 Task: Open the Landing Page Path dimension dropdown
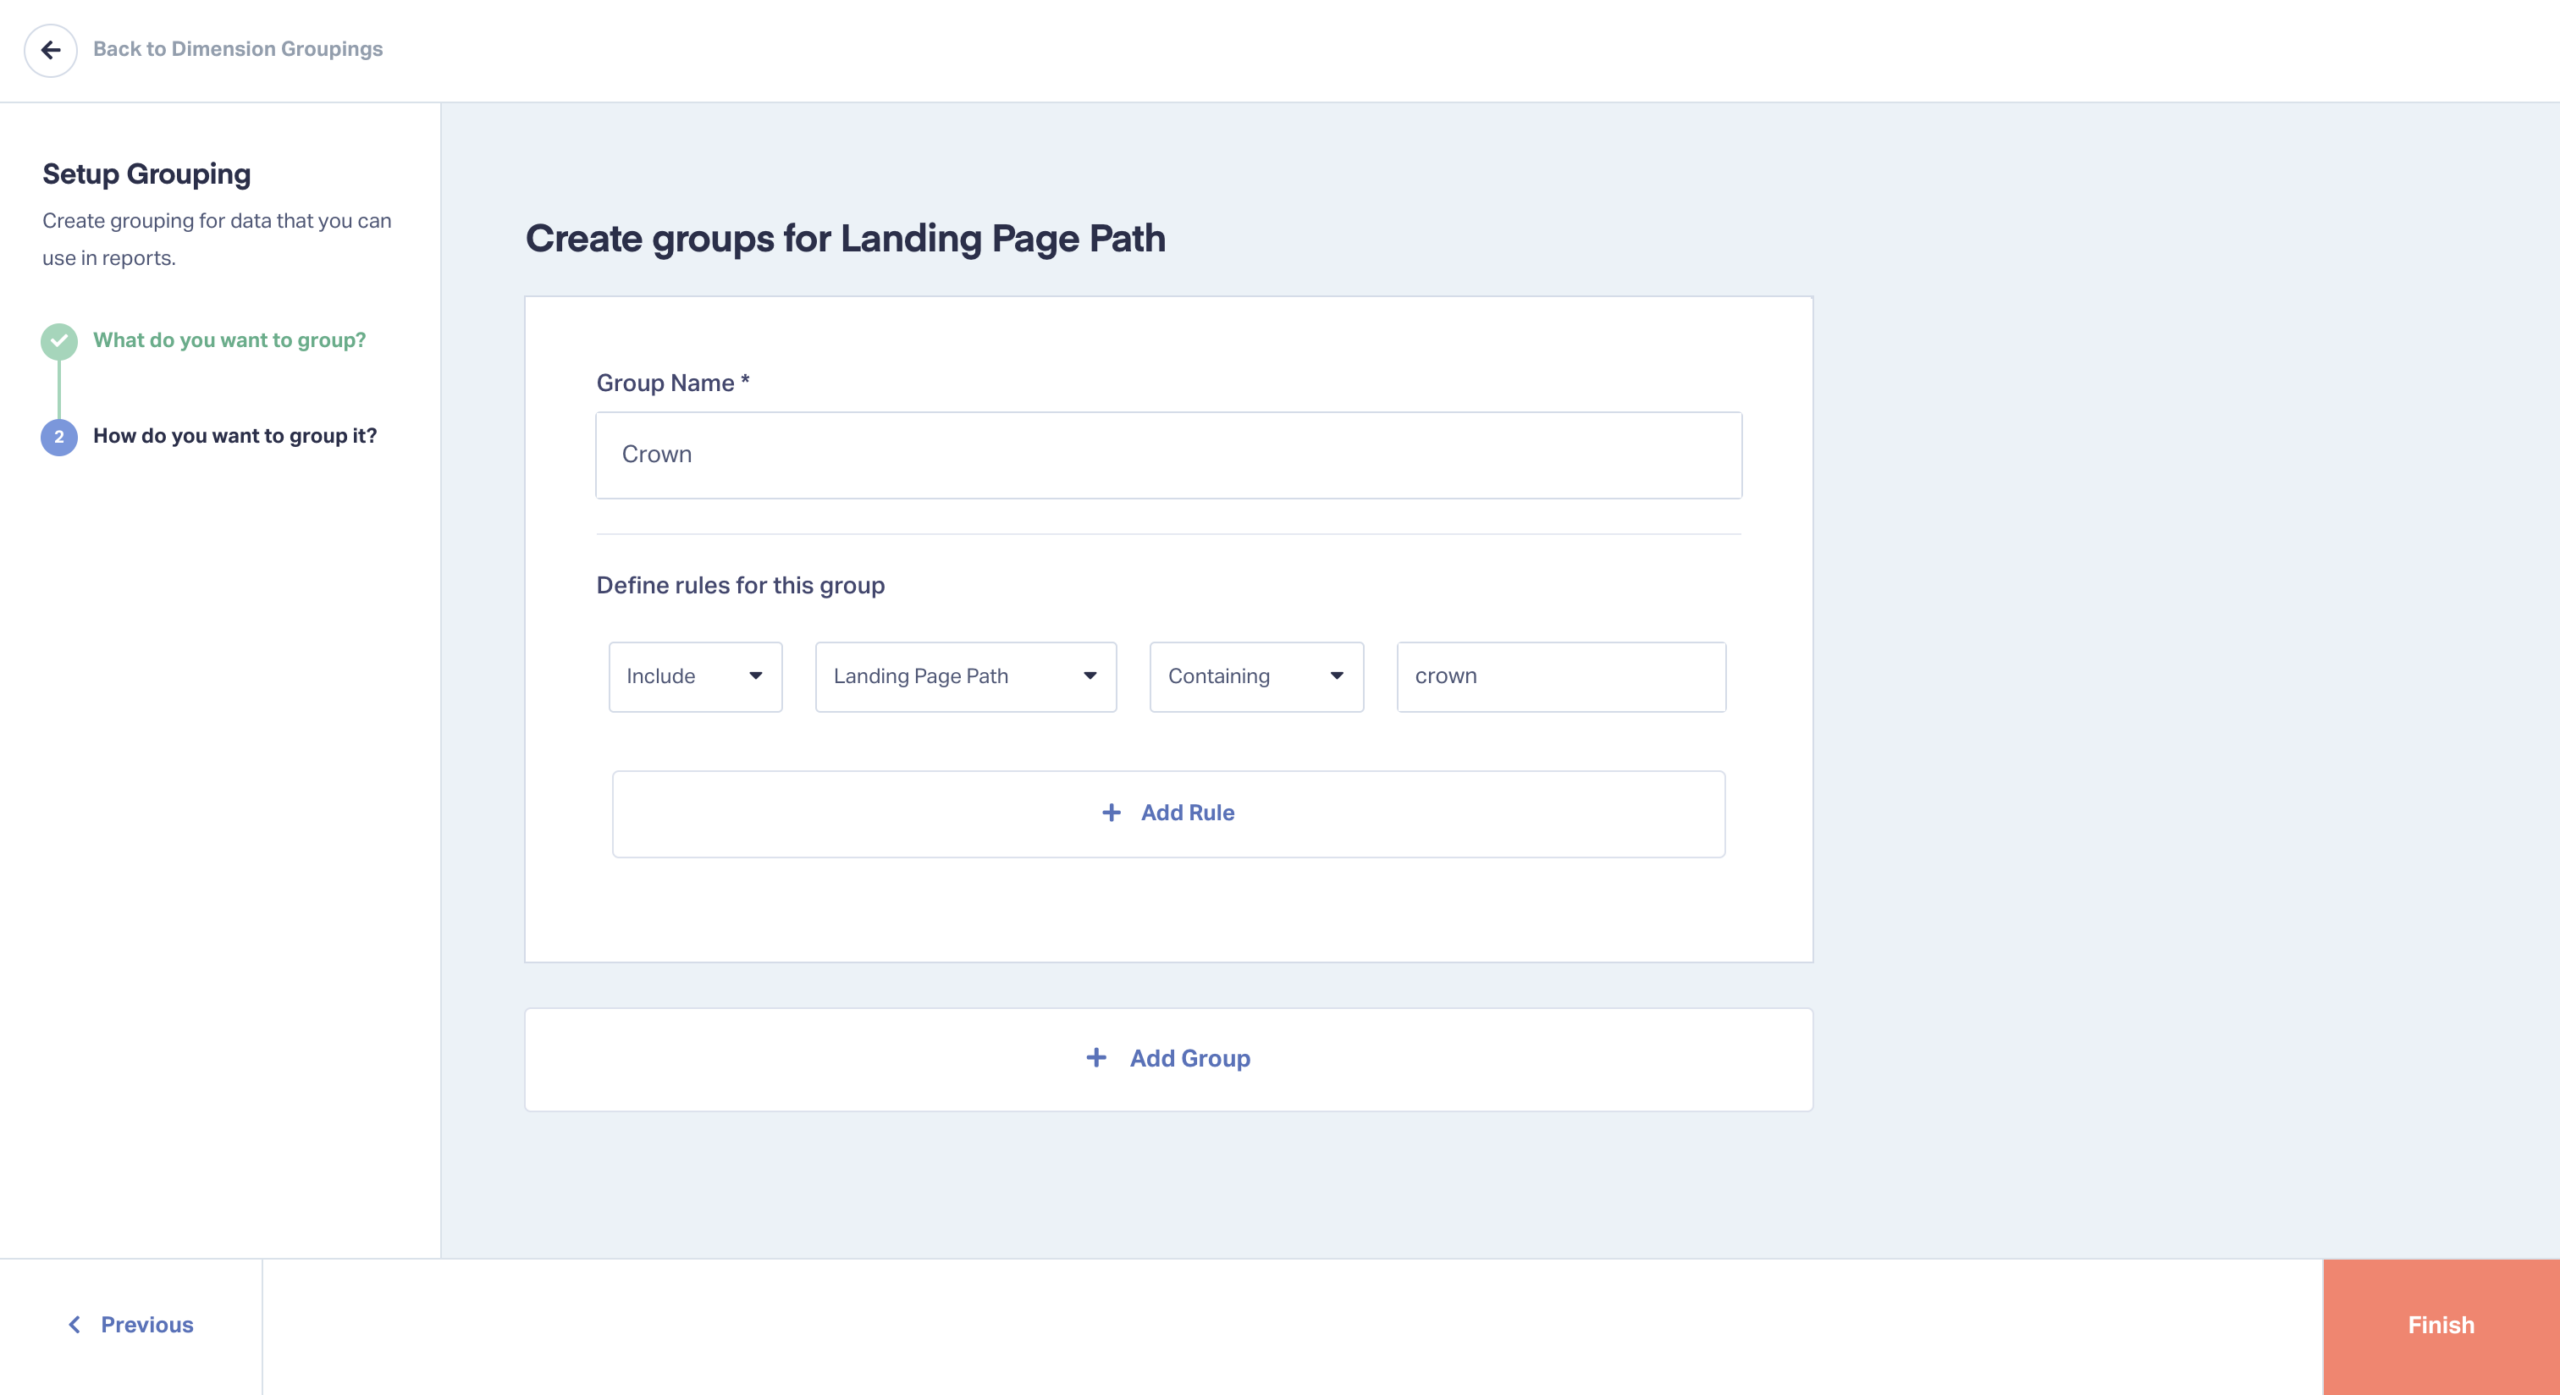pyautogui.click(x=965, y=677)
